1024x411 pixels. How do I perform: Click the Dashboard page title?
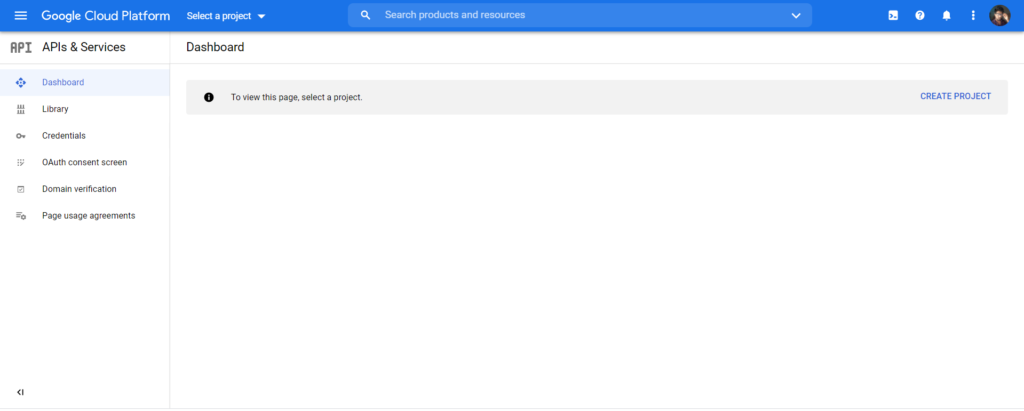[215, 47]
